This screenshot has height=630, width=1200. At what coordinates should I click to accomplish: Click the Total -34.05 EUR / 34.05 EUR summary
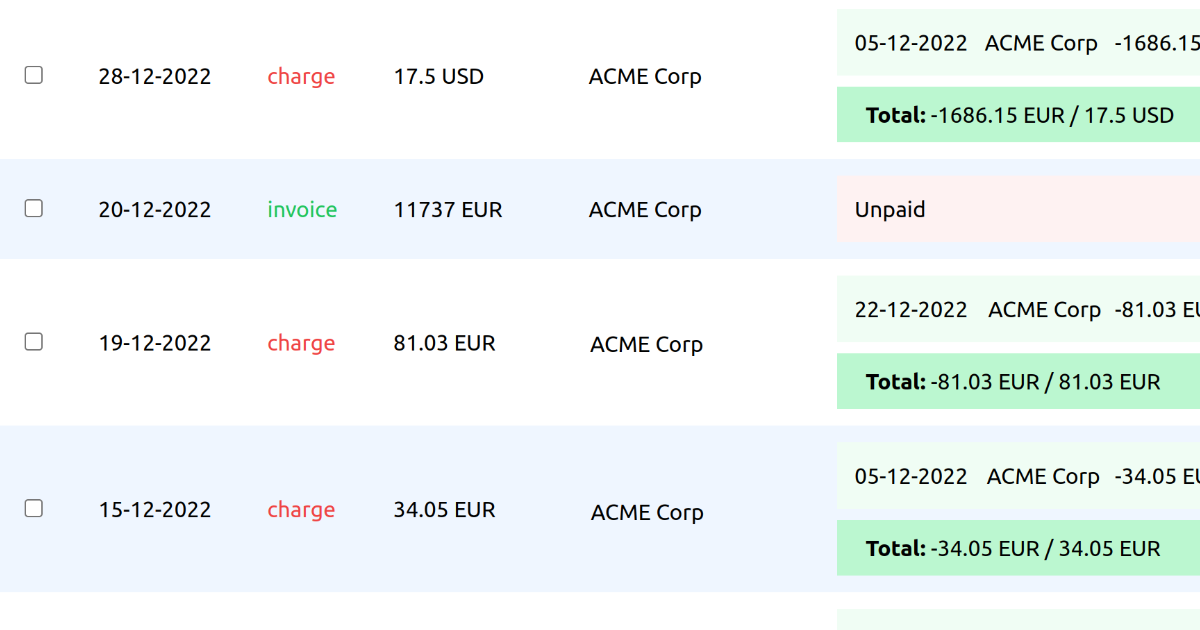pos(1013,548)
